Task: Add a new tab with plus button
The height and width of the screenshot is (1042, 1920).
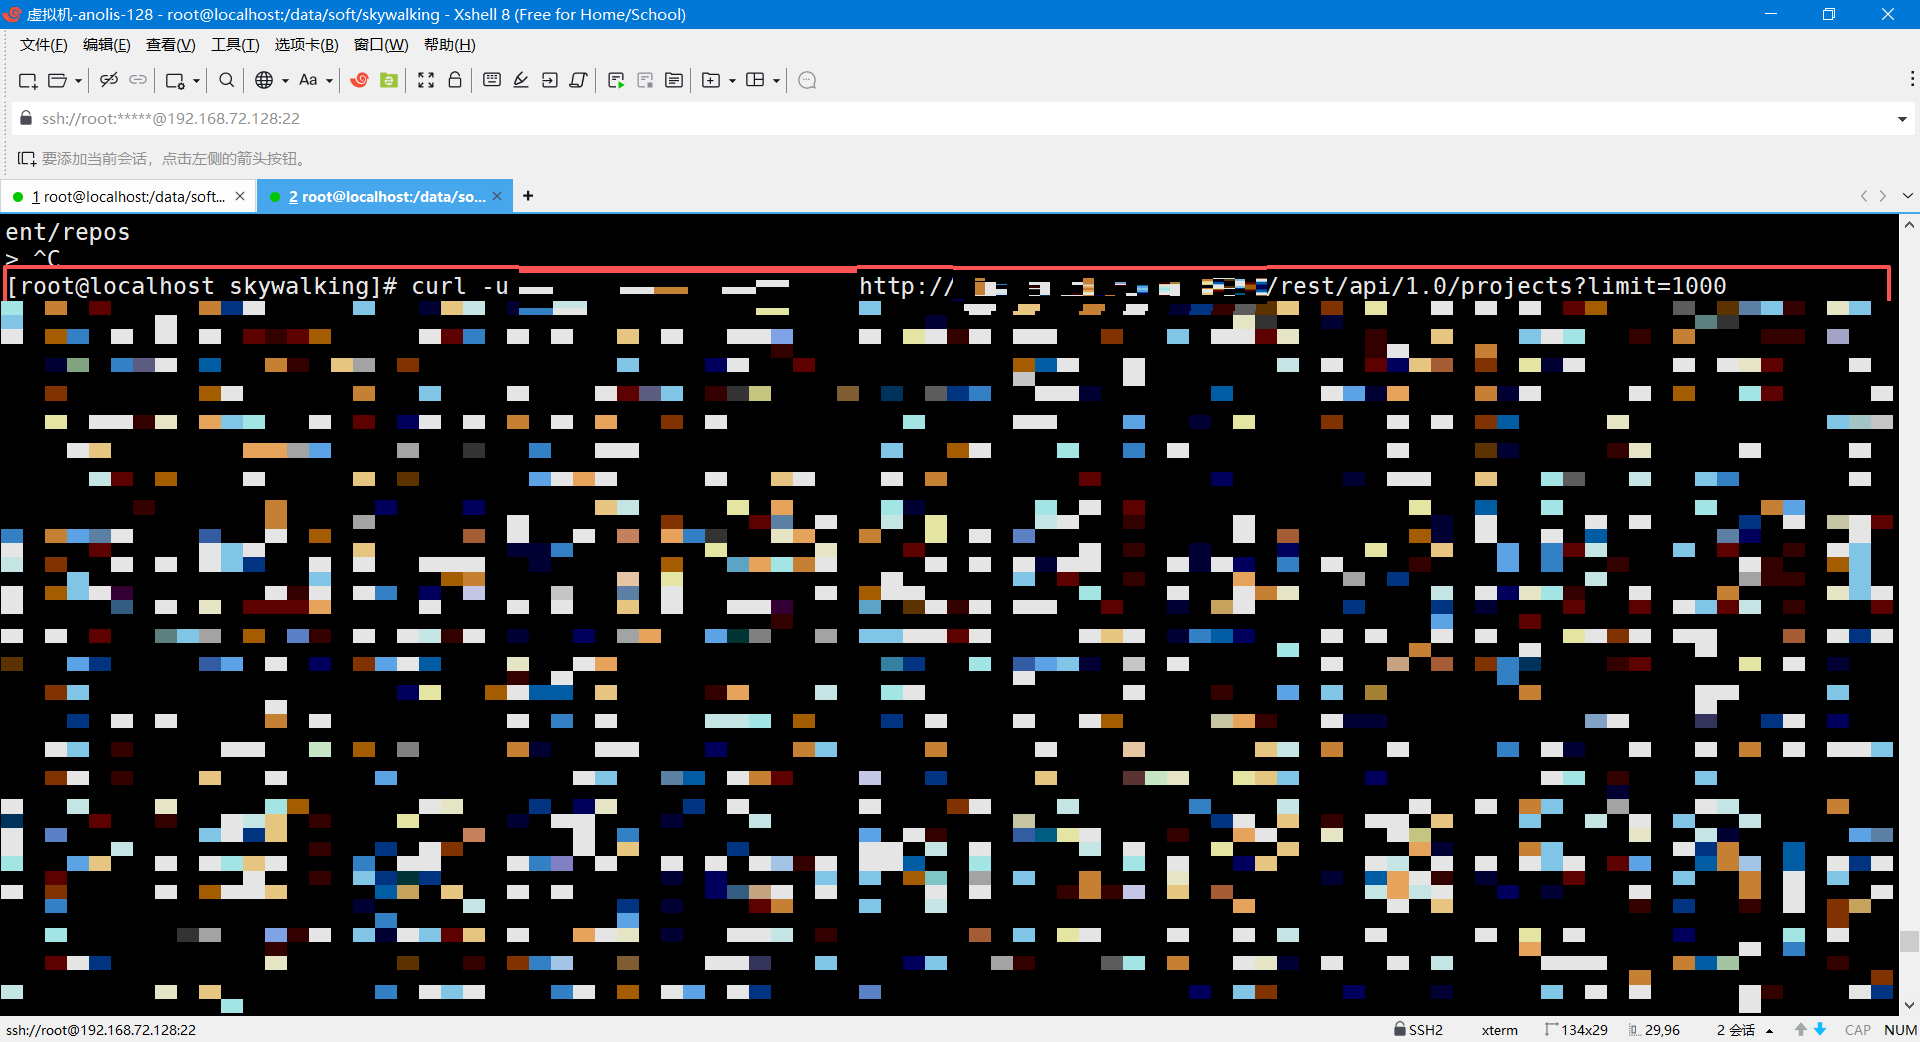Action: coord(528,196)
